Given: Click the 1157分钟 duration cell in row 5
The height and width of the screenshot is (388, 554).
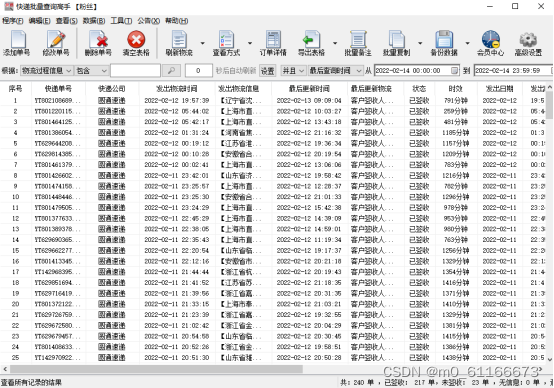Looking at the screenshot, I should pos(456,143).
